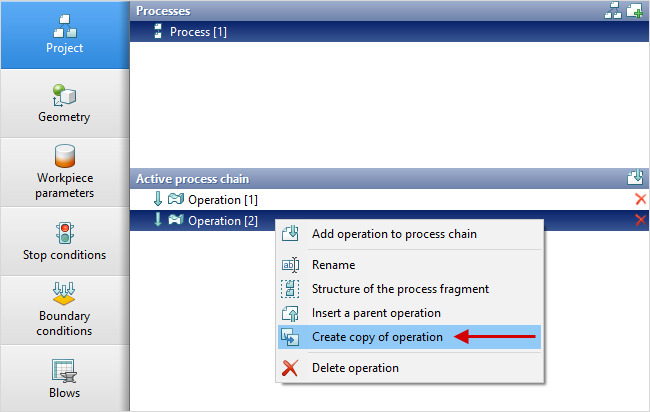Select the Operation [2] row label
Image resolution: width=650 pixels, height=412 pixels.
tap(222, 221)
